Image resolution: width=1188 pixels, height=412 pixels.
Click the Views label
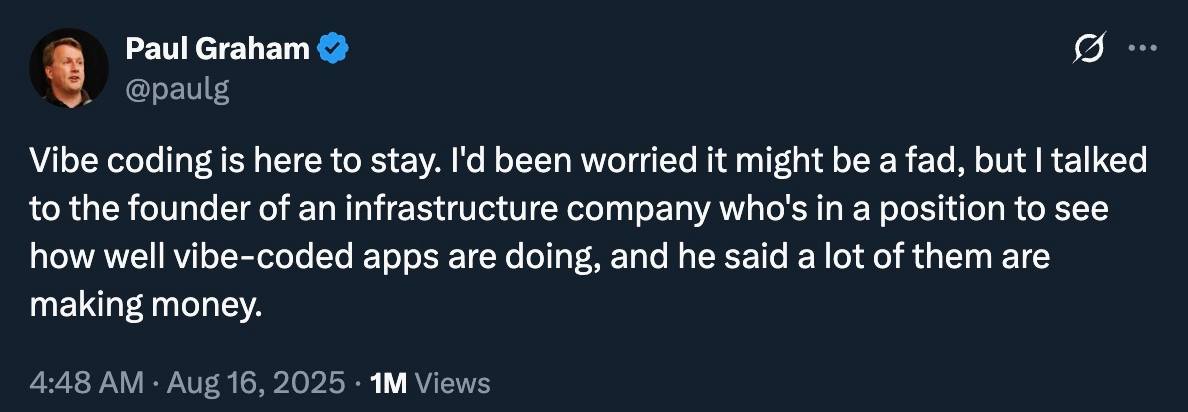452,382
